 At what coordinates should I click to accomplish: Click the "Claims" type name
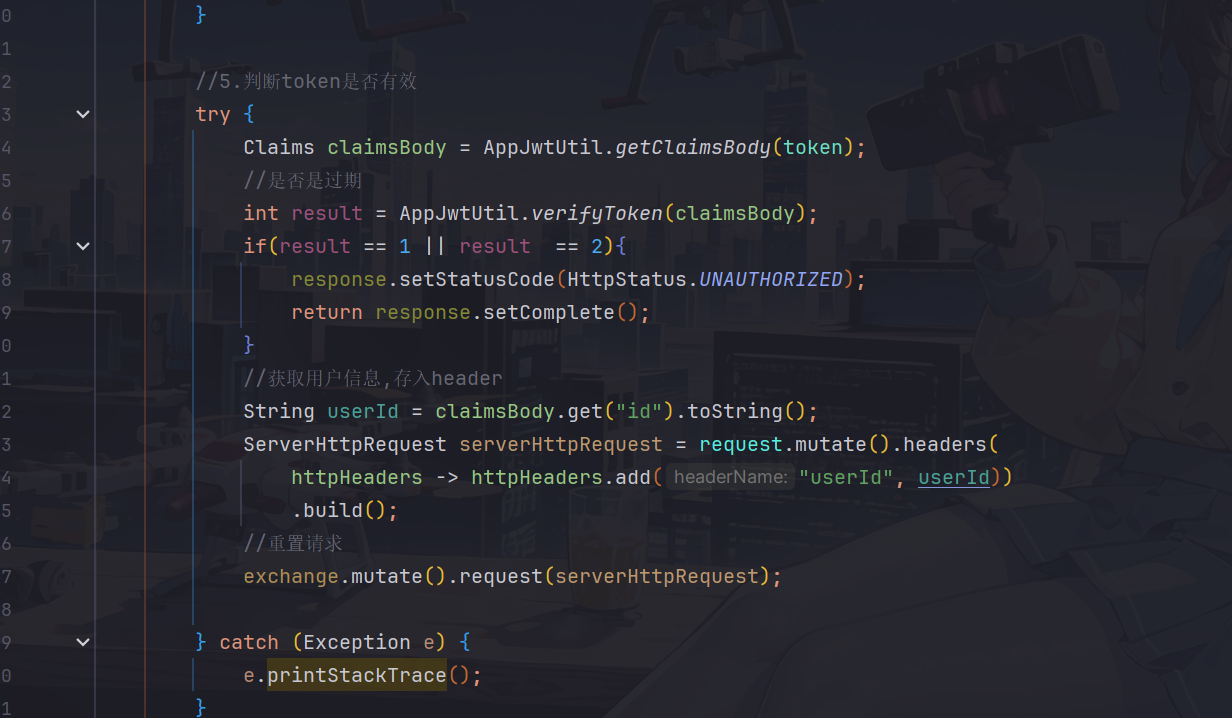(x=279, y=147)
